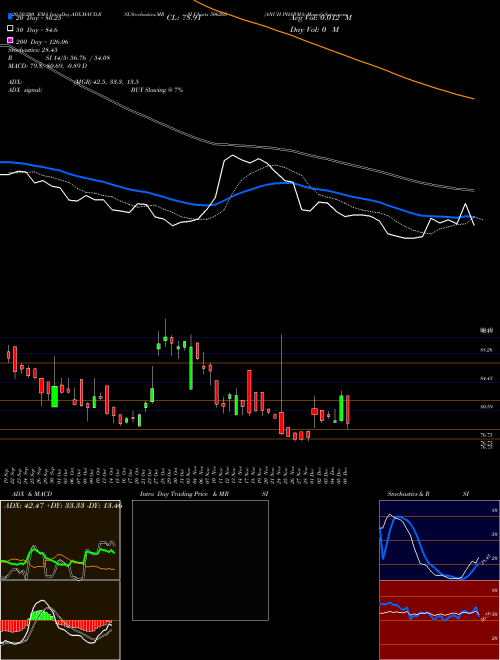Image resolution: width=500 pixels, height=660 pixels.
Task: Select the '200 Day = 126.06' legend text
Action: (x=42, y=42)
